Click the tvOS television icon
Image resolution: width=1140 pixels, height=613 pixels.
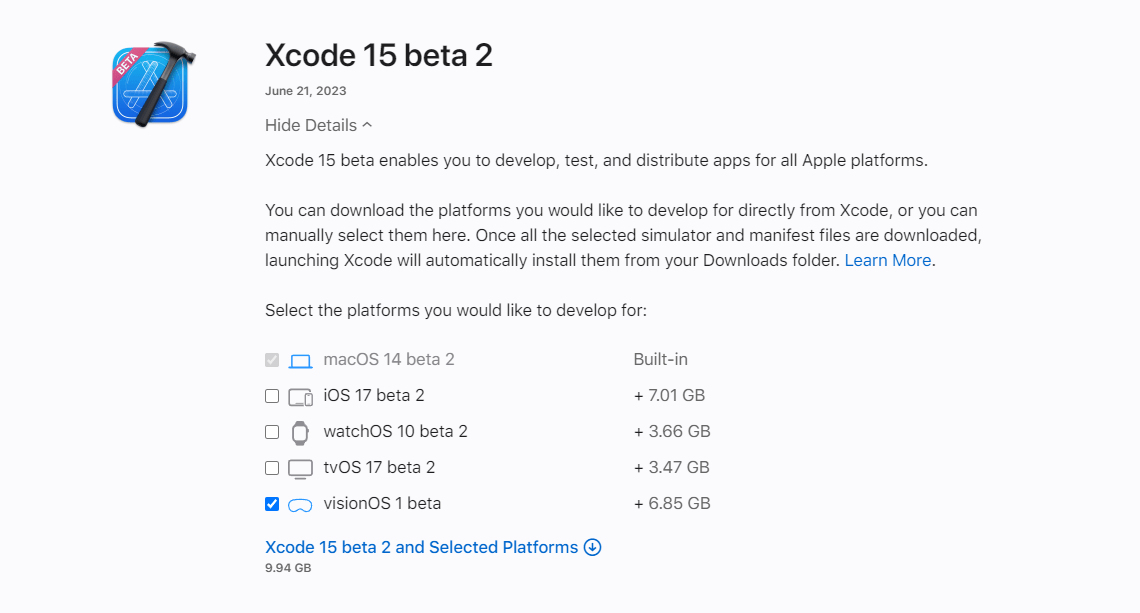[x=301, y=468]
